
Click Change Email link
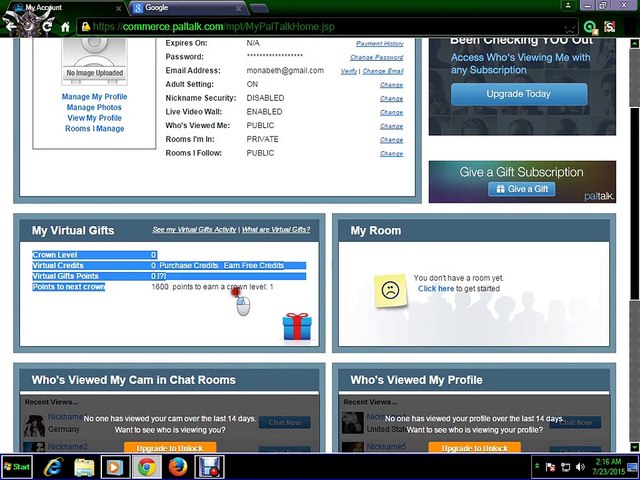tap(383, 71)
